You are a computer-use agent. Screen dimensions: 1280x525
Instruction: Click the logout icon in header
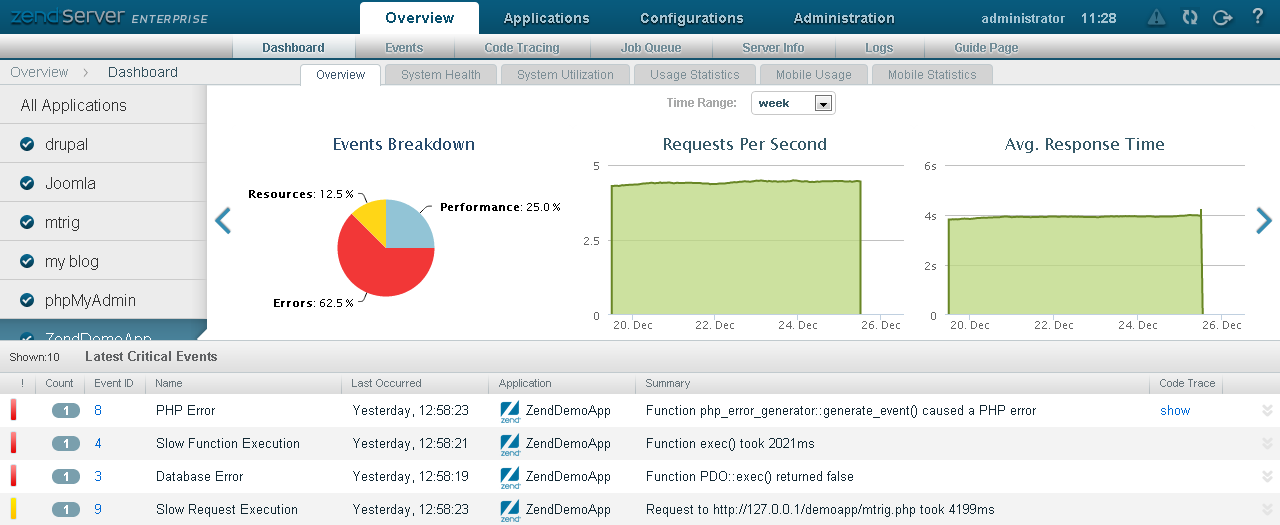pos(1222,17)
